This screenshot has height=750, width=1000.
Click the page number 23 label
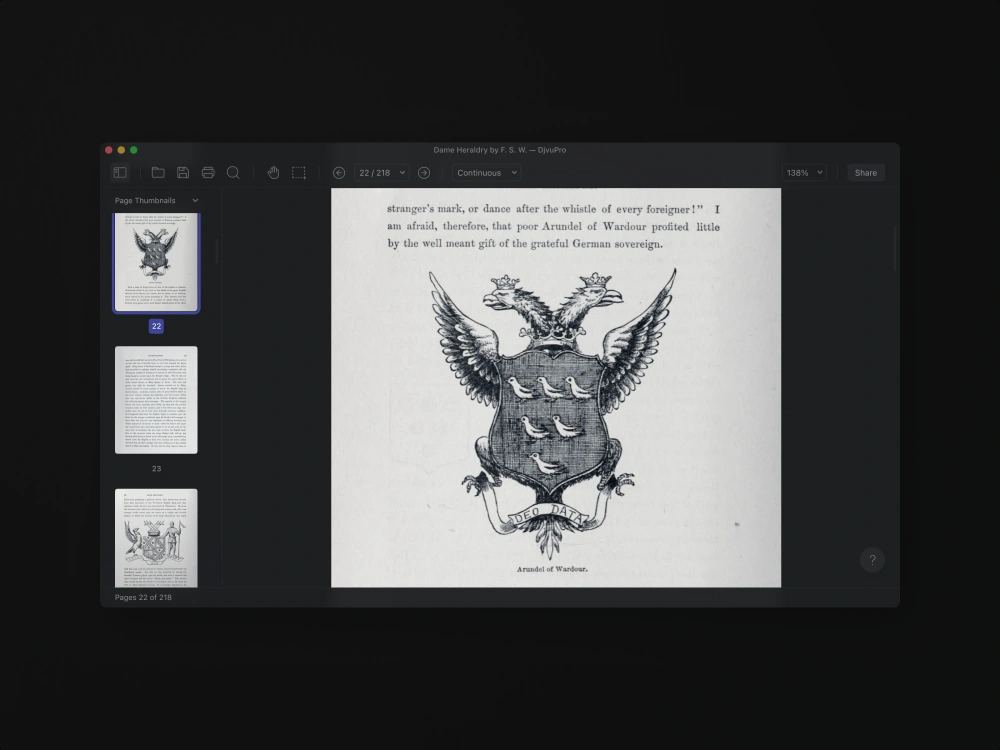156,469
